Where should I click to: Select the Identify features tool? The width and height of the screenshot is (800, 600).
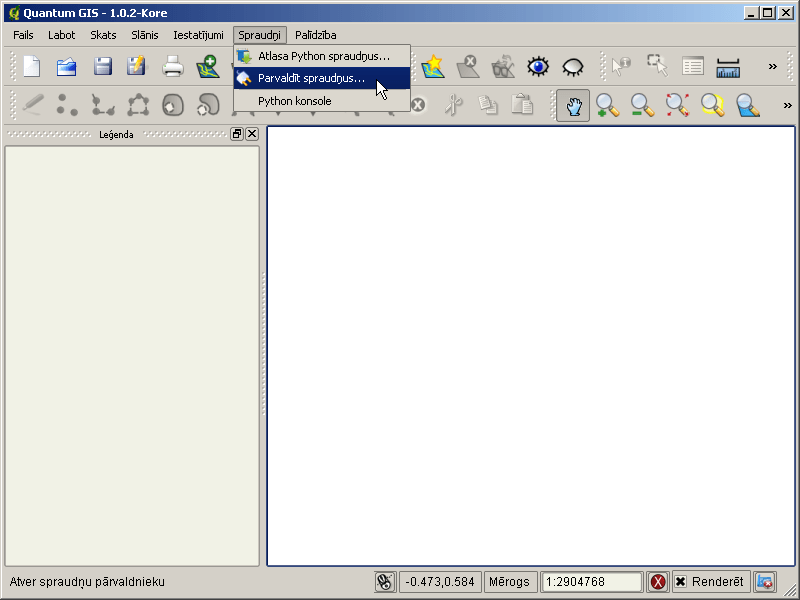pos(621,66)
